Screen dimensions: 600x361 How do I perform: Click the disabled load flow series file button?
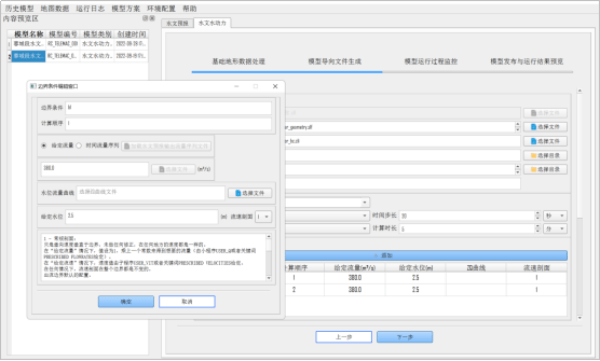click(166, 146)
